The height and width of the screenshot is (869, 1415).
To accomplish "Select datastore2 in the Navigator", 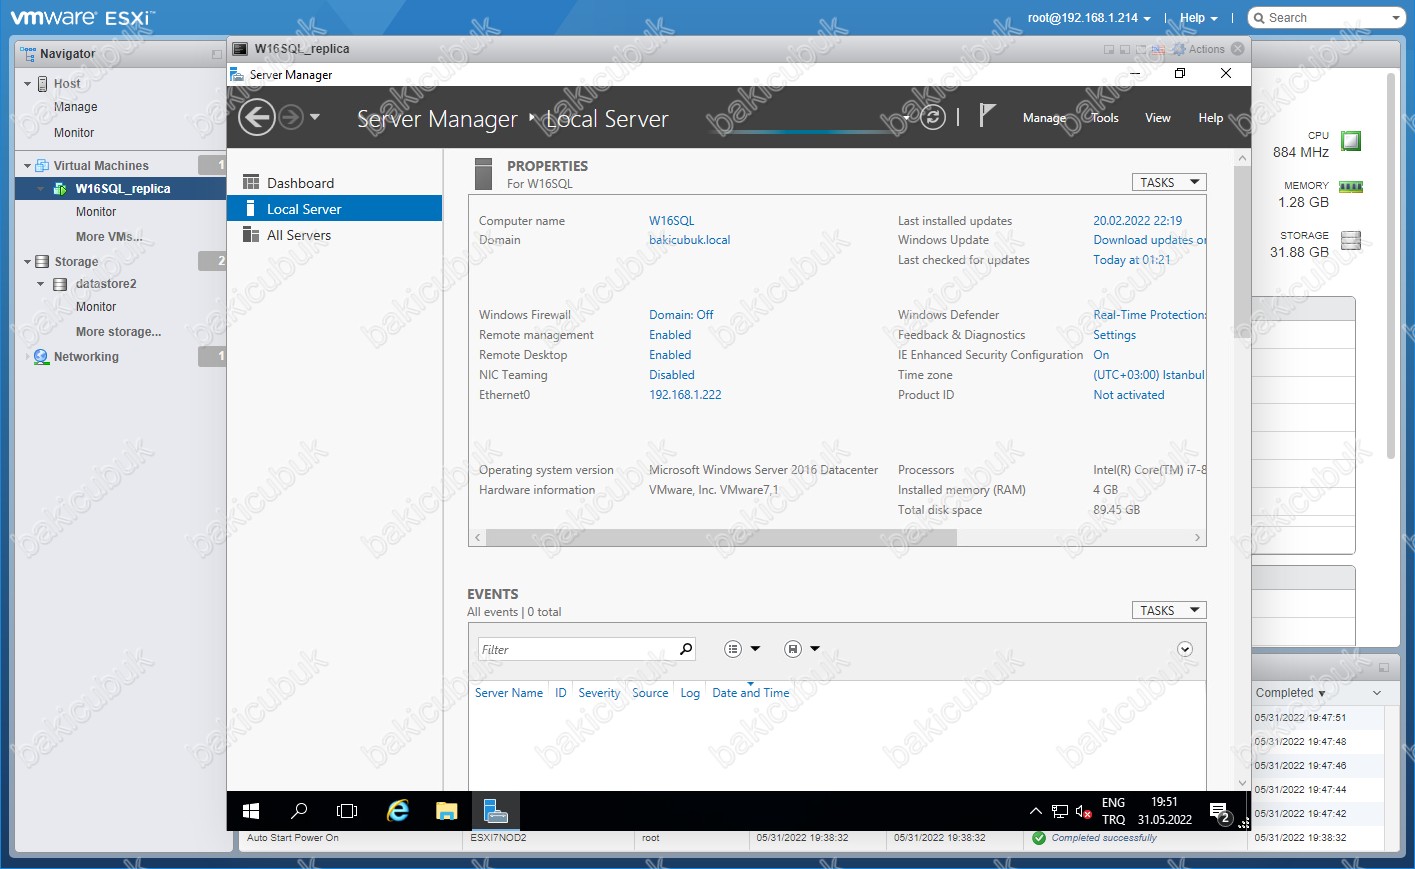I will click(x=106, y=284).
